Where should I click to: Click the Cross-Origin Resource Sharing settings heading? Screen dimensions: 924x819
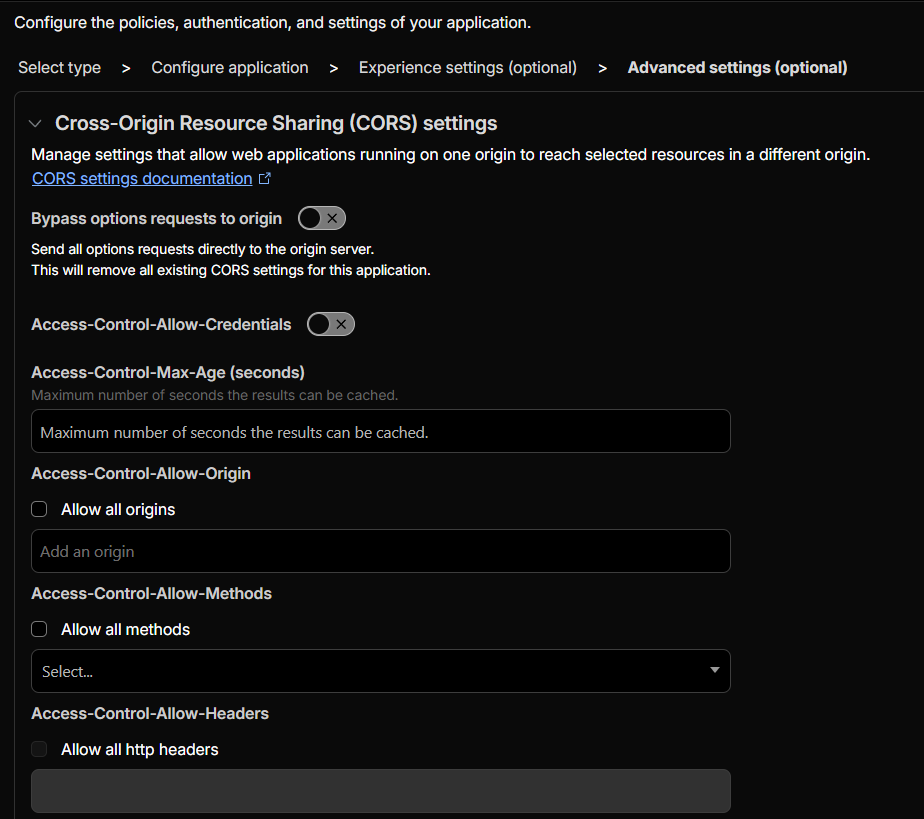(x=276, y=124)
